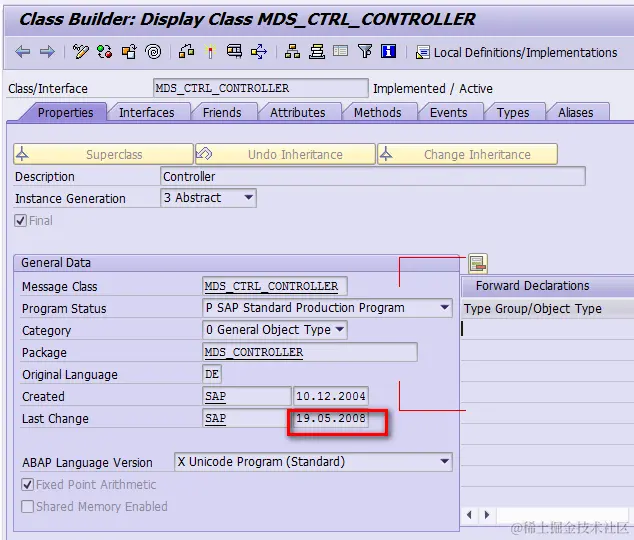This screenshot has width=634, height=540.
Task: Click the Change Inheritance button
Action: [x=467, y=154]
